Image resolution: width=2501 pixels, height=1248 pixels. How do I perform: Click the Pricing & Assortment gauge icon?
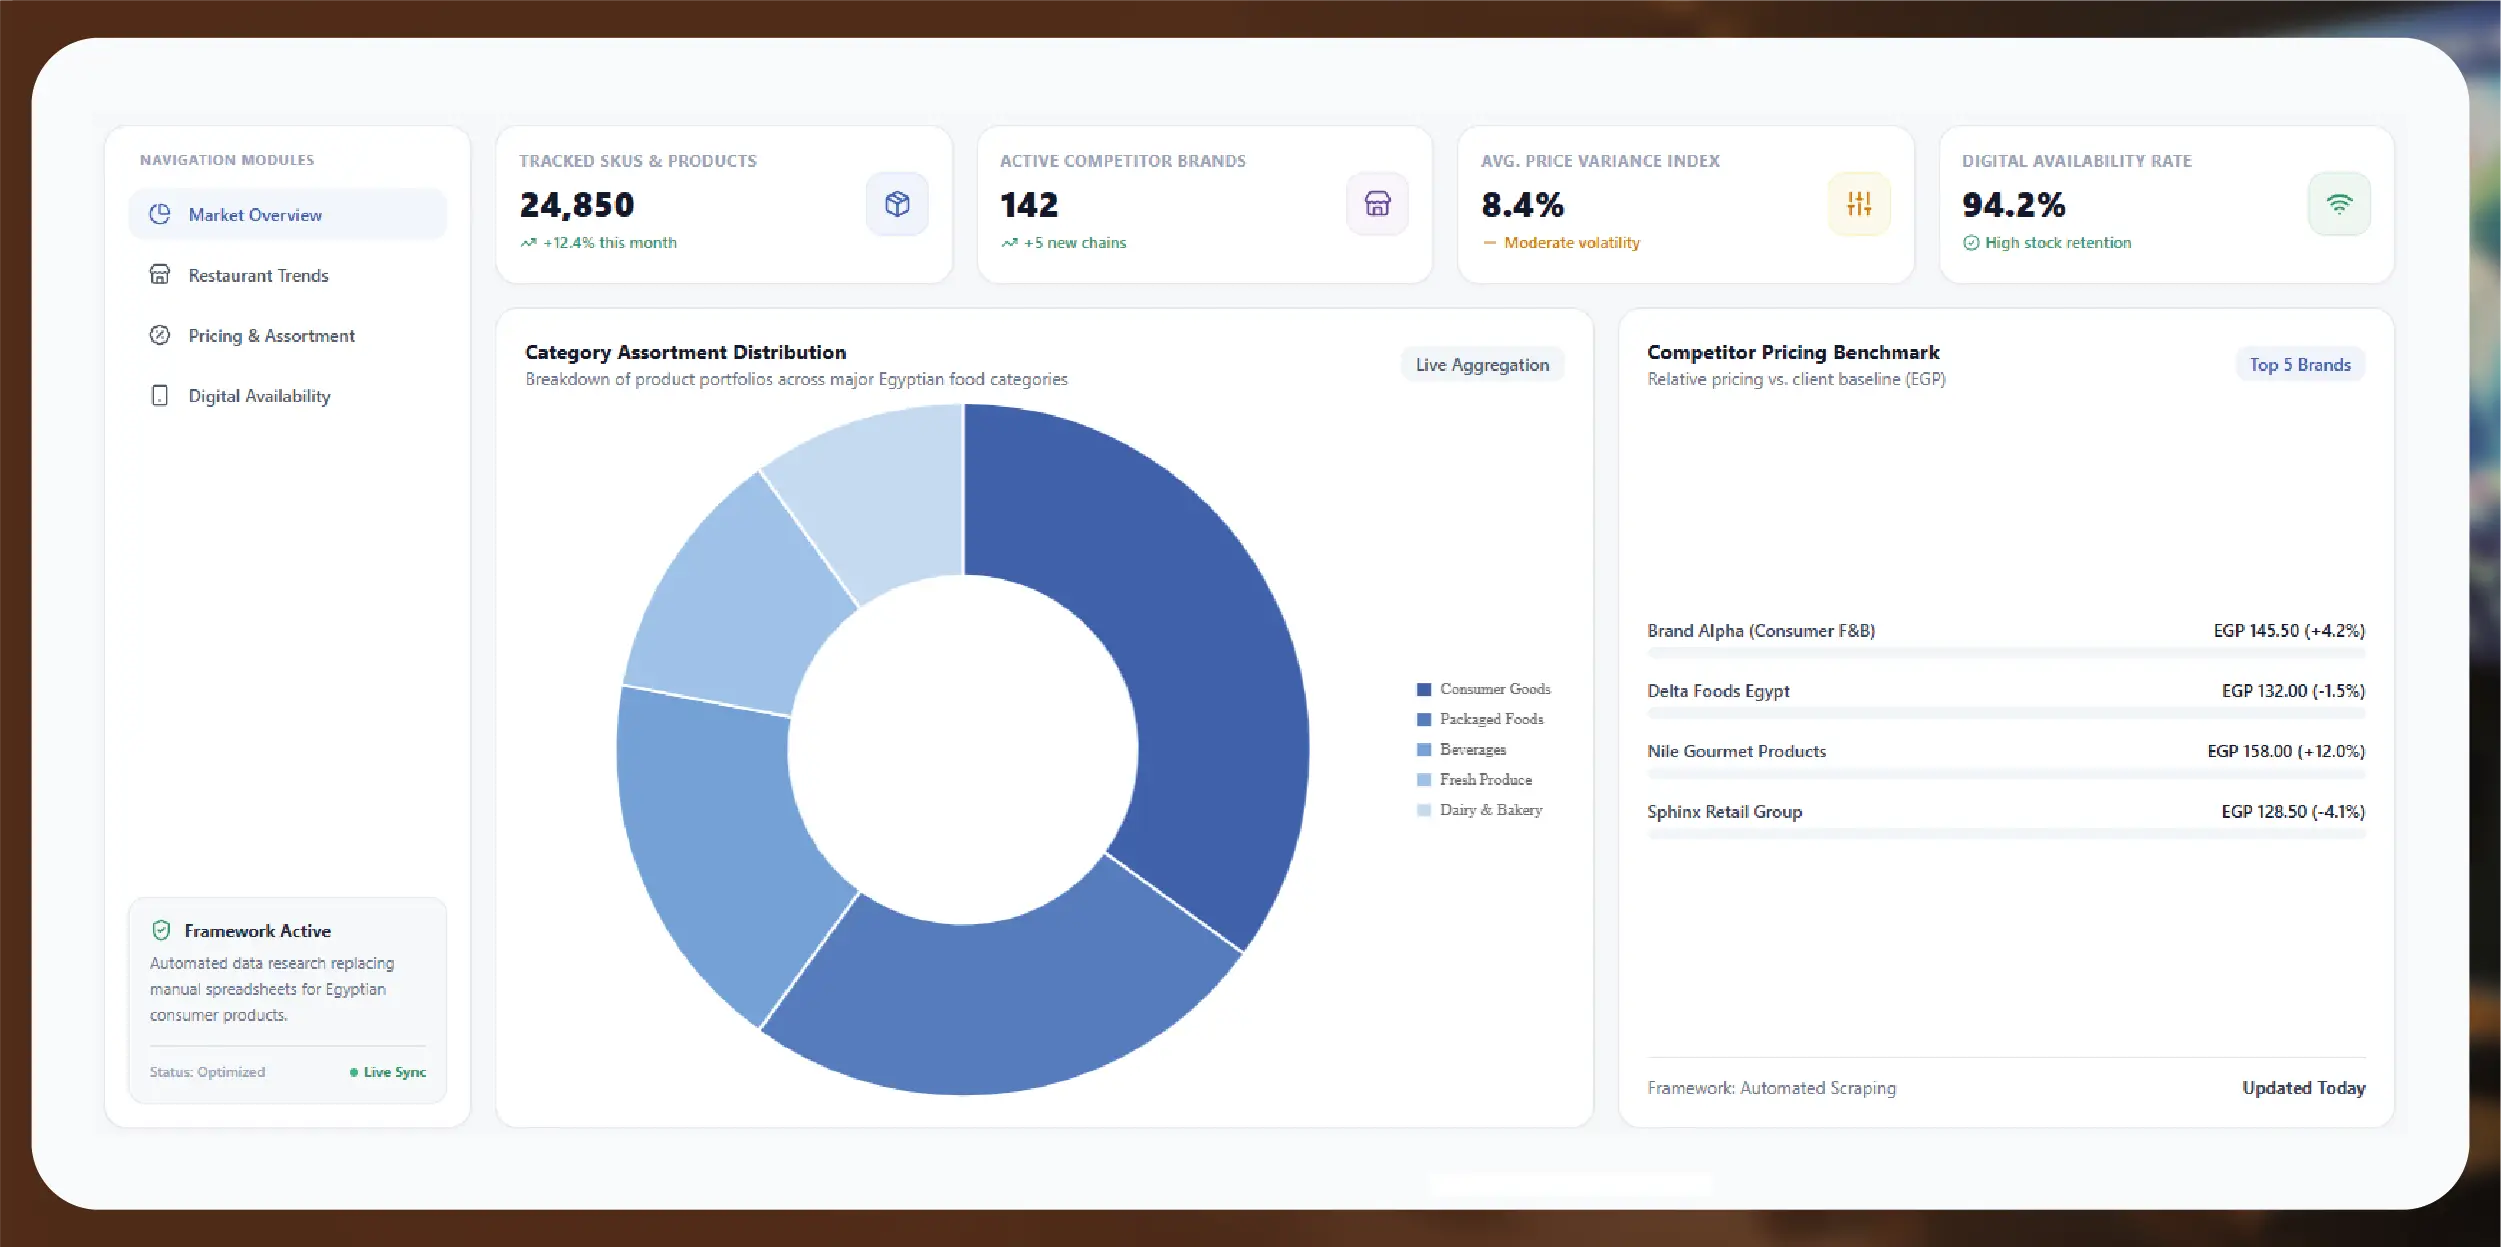point(160,336)
